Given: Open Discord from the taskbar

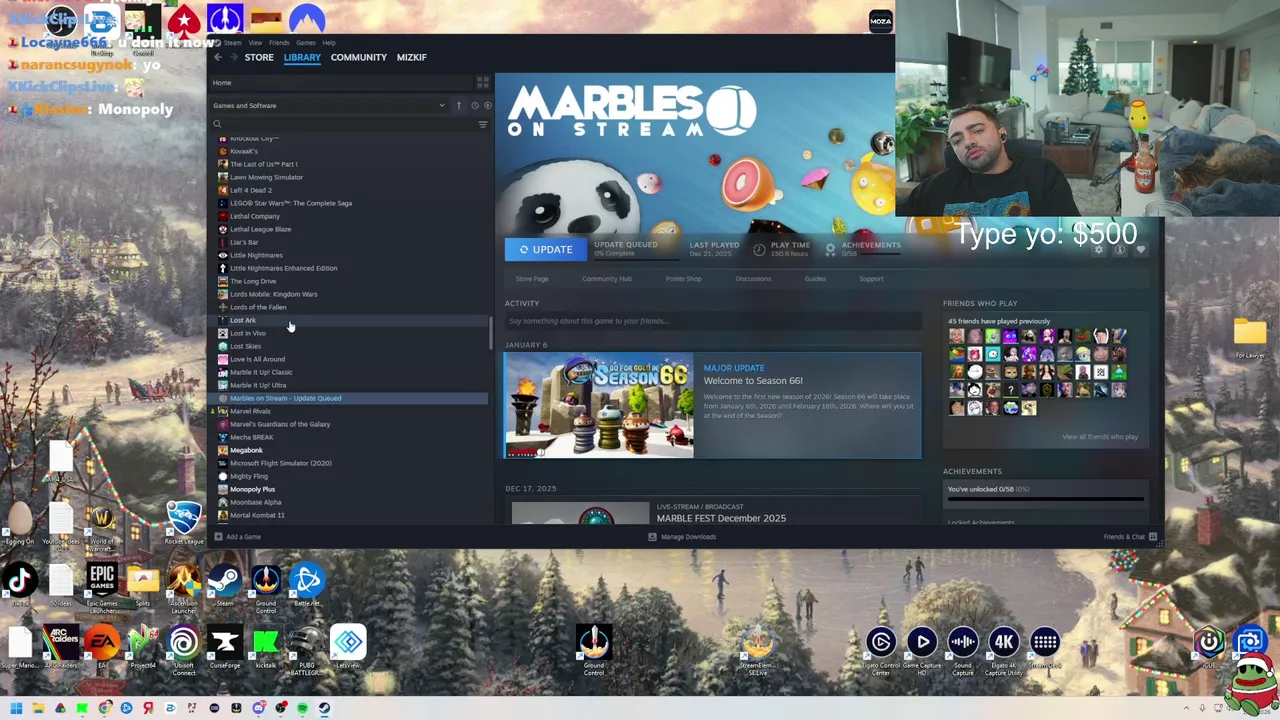Looking at the screenshot, I should pyautogui.click(x=258, y=708).
